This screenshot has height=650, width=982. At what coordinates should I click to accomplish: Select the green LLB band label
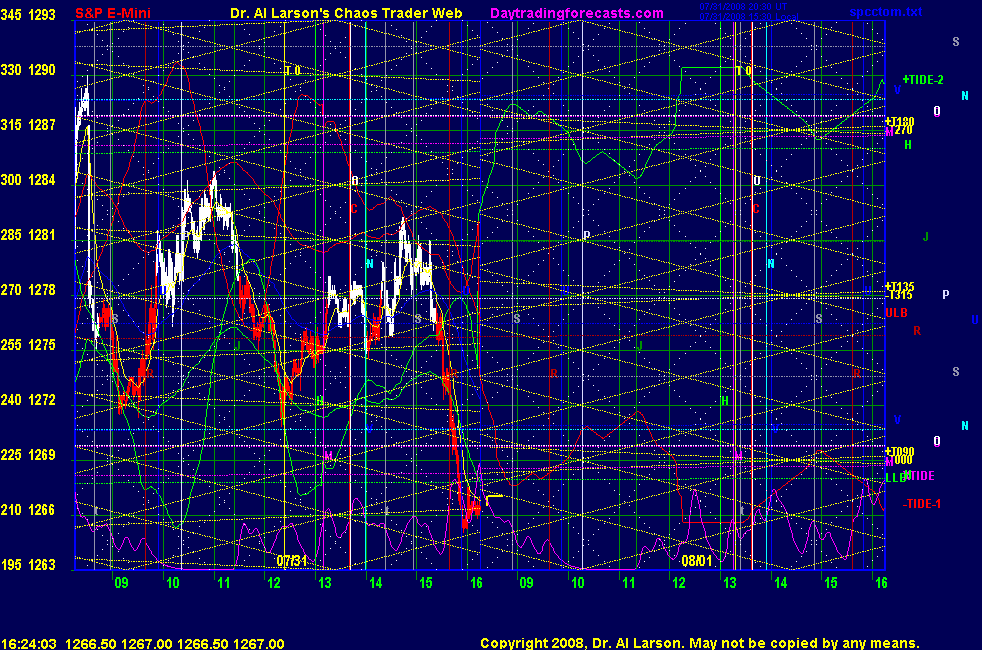pyautogui.click(x=894, y=478)
